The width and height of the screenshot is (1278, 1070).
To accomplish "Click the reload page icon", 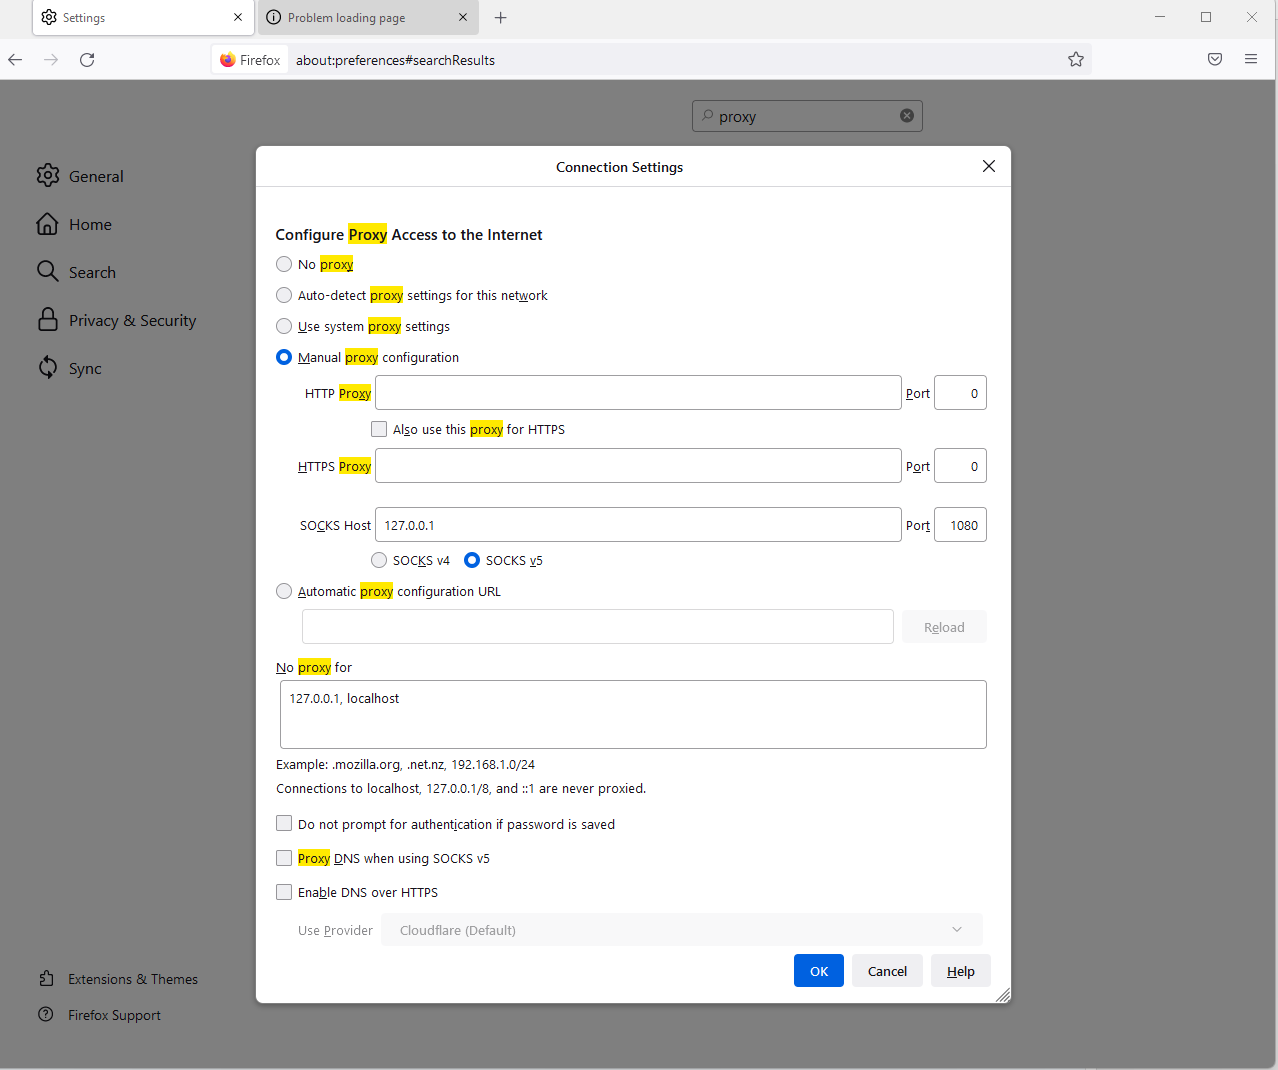I will click(x=87, y=60).
